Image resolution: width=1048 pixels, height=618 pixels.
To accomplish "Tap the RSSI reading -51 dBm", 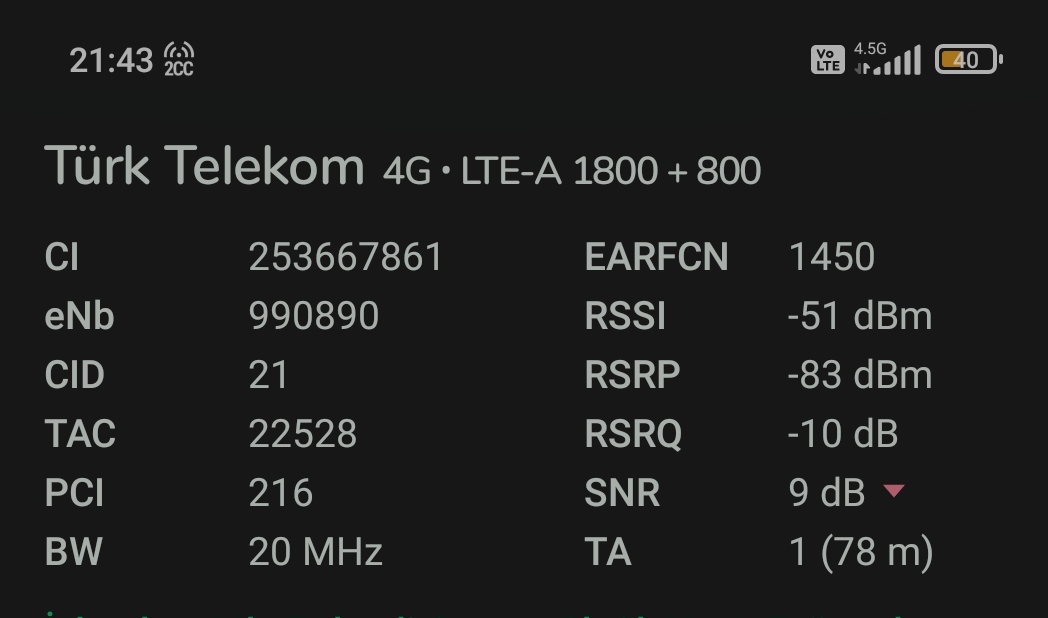I will (x=860, y=315).
